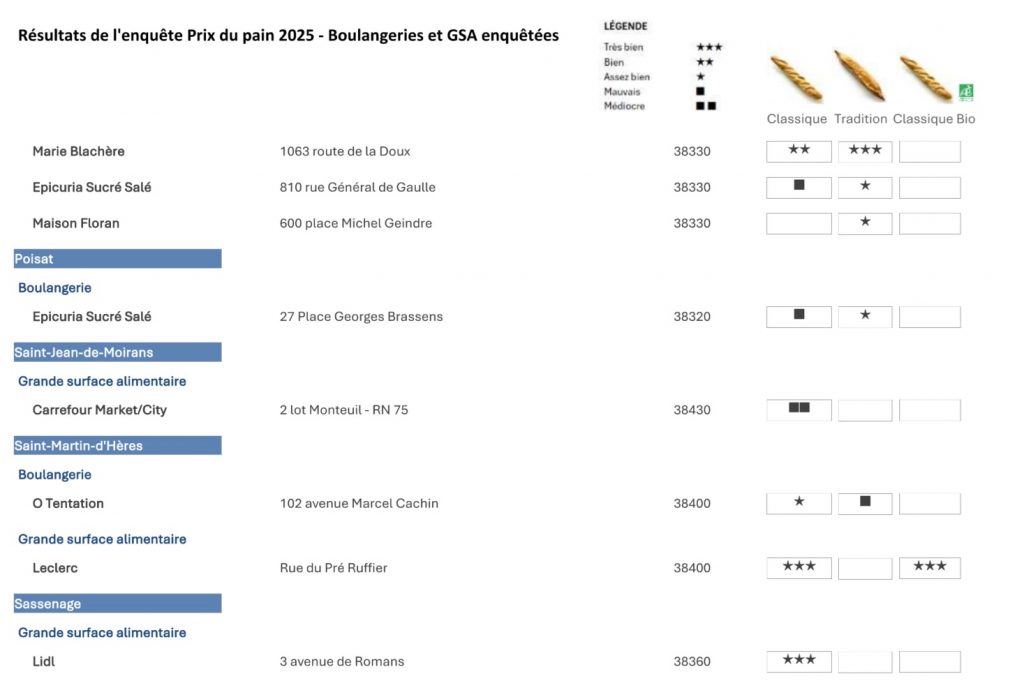Image resolution: width=1024 pixels, height=690 pixels.
Task: Click the Classique Bio baguette image
Action: coord(925,78)
